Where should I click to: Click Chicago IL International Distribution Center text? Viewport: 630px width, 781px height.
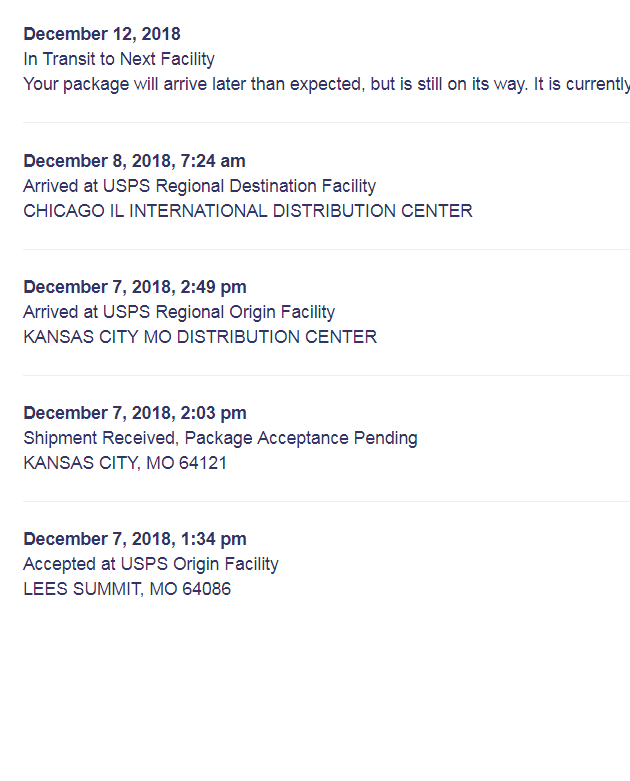(248, 211)
